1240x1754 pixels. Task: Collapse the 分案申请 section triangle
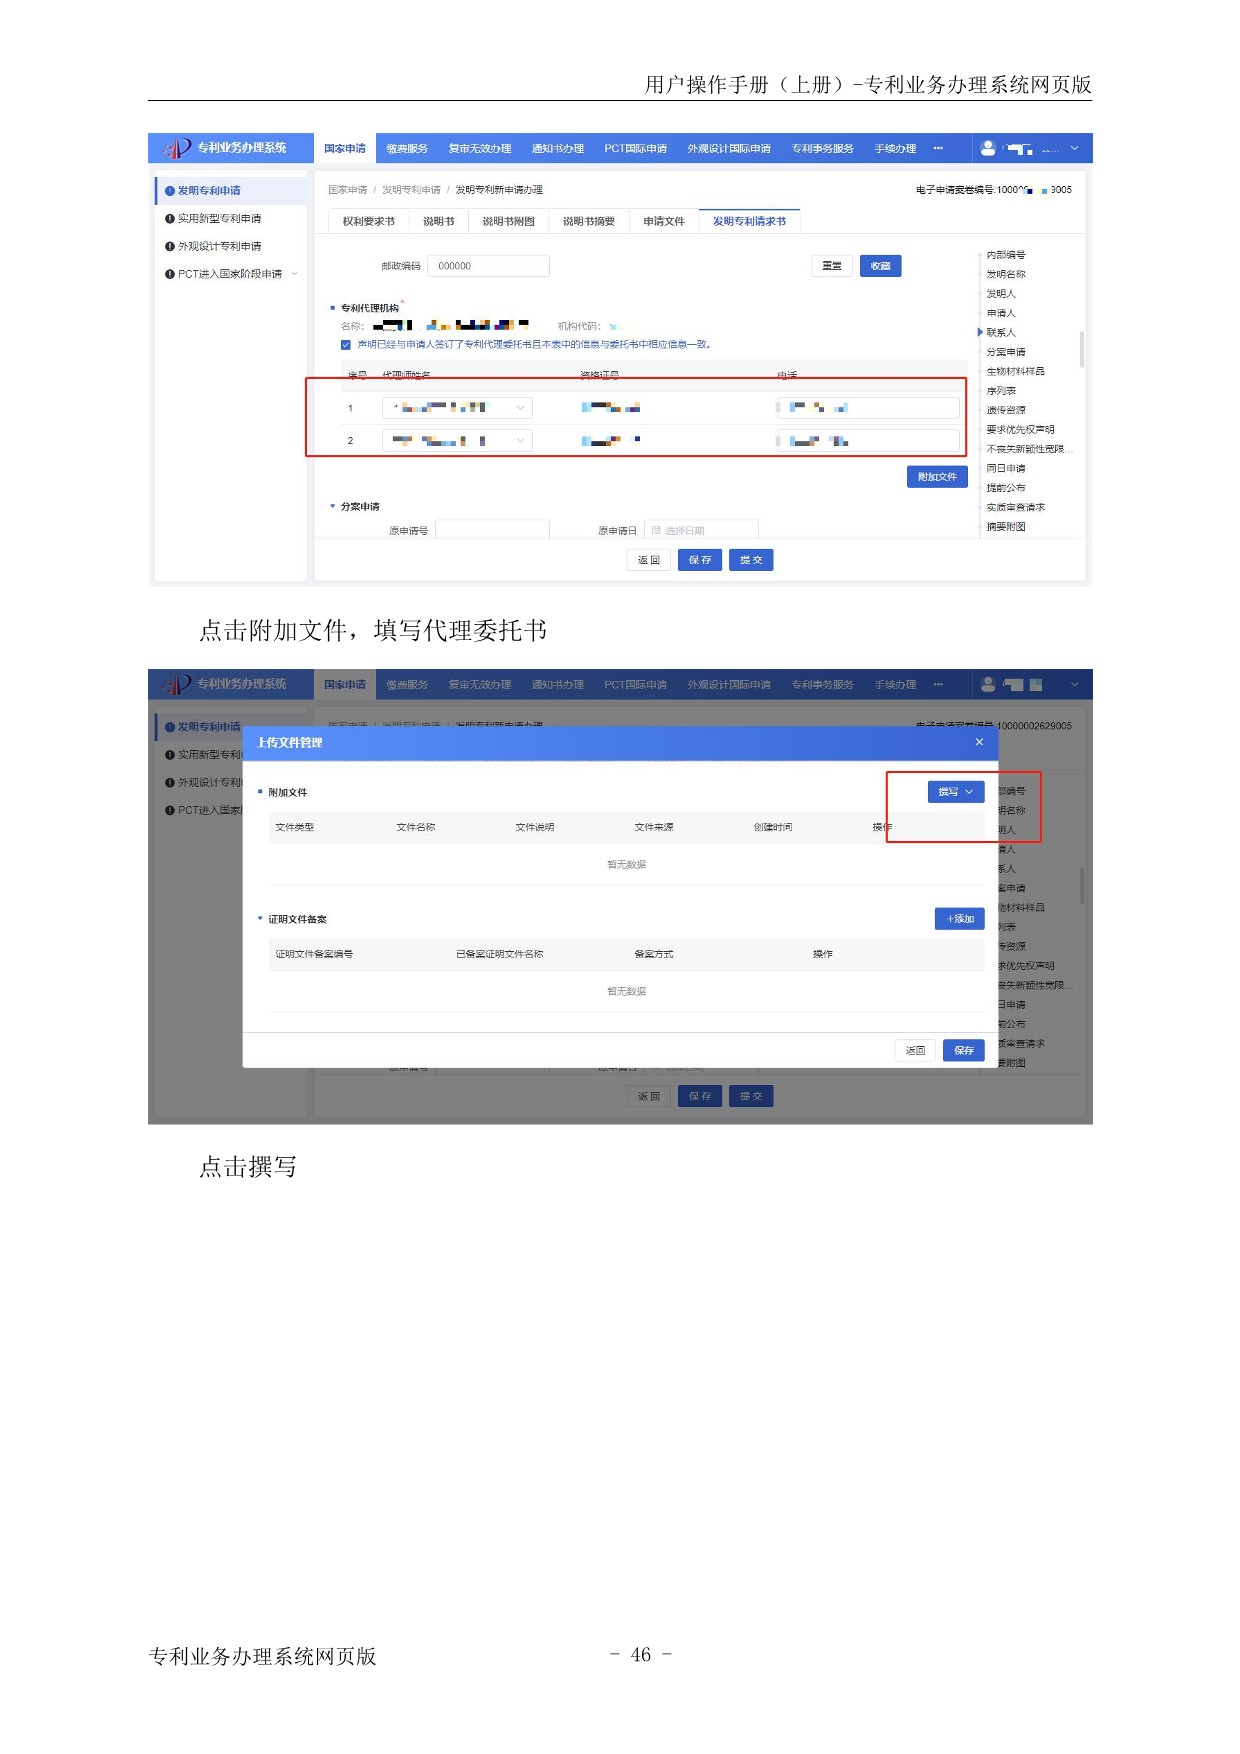pos(333,506)
